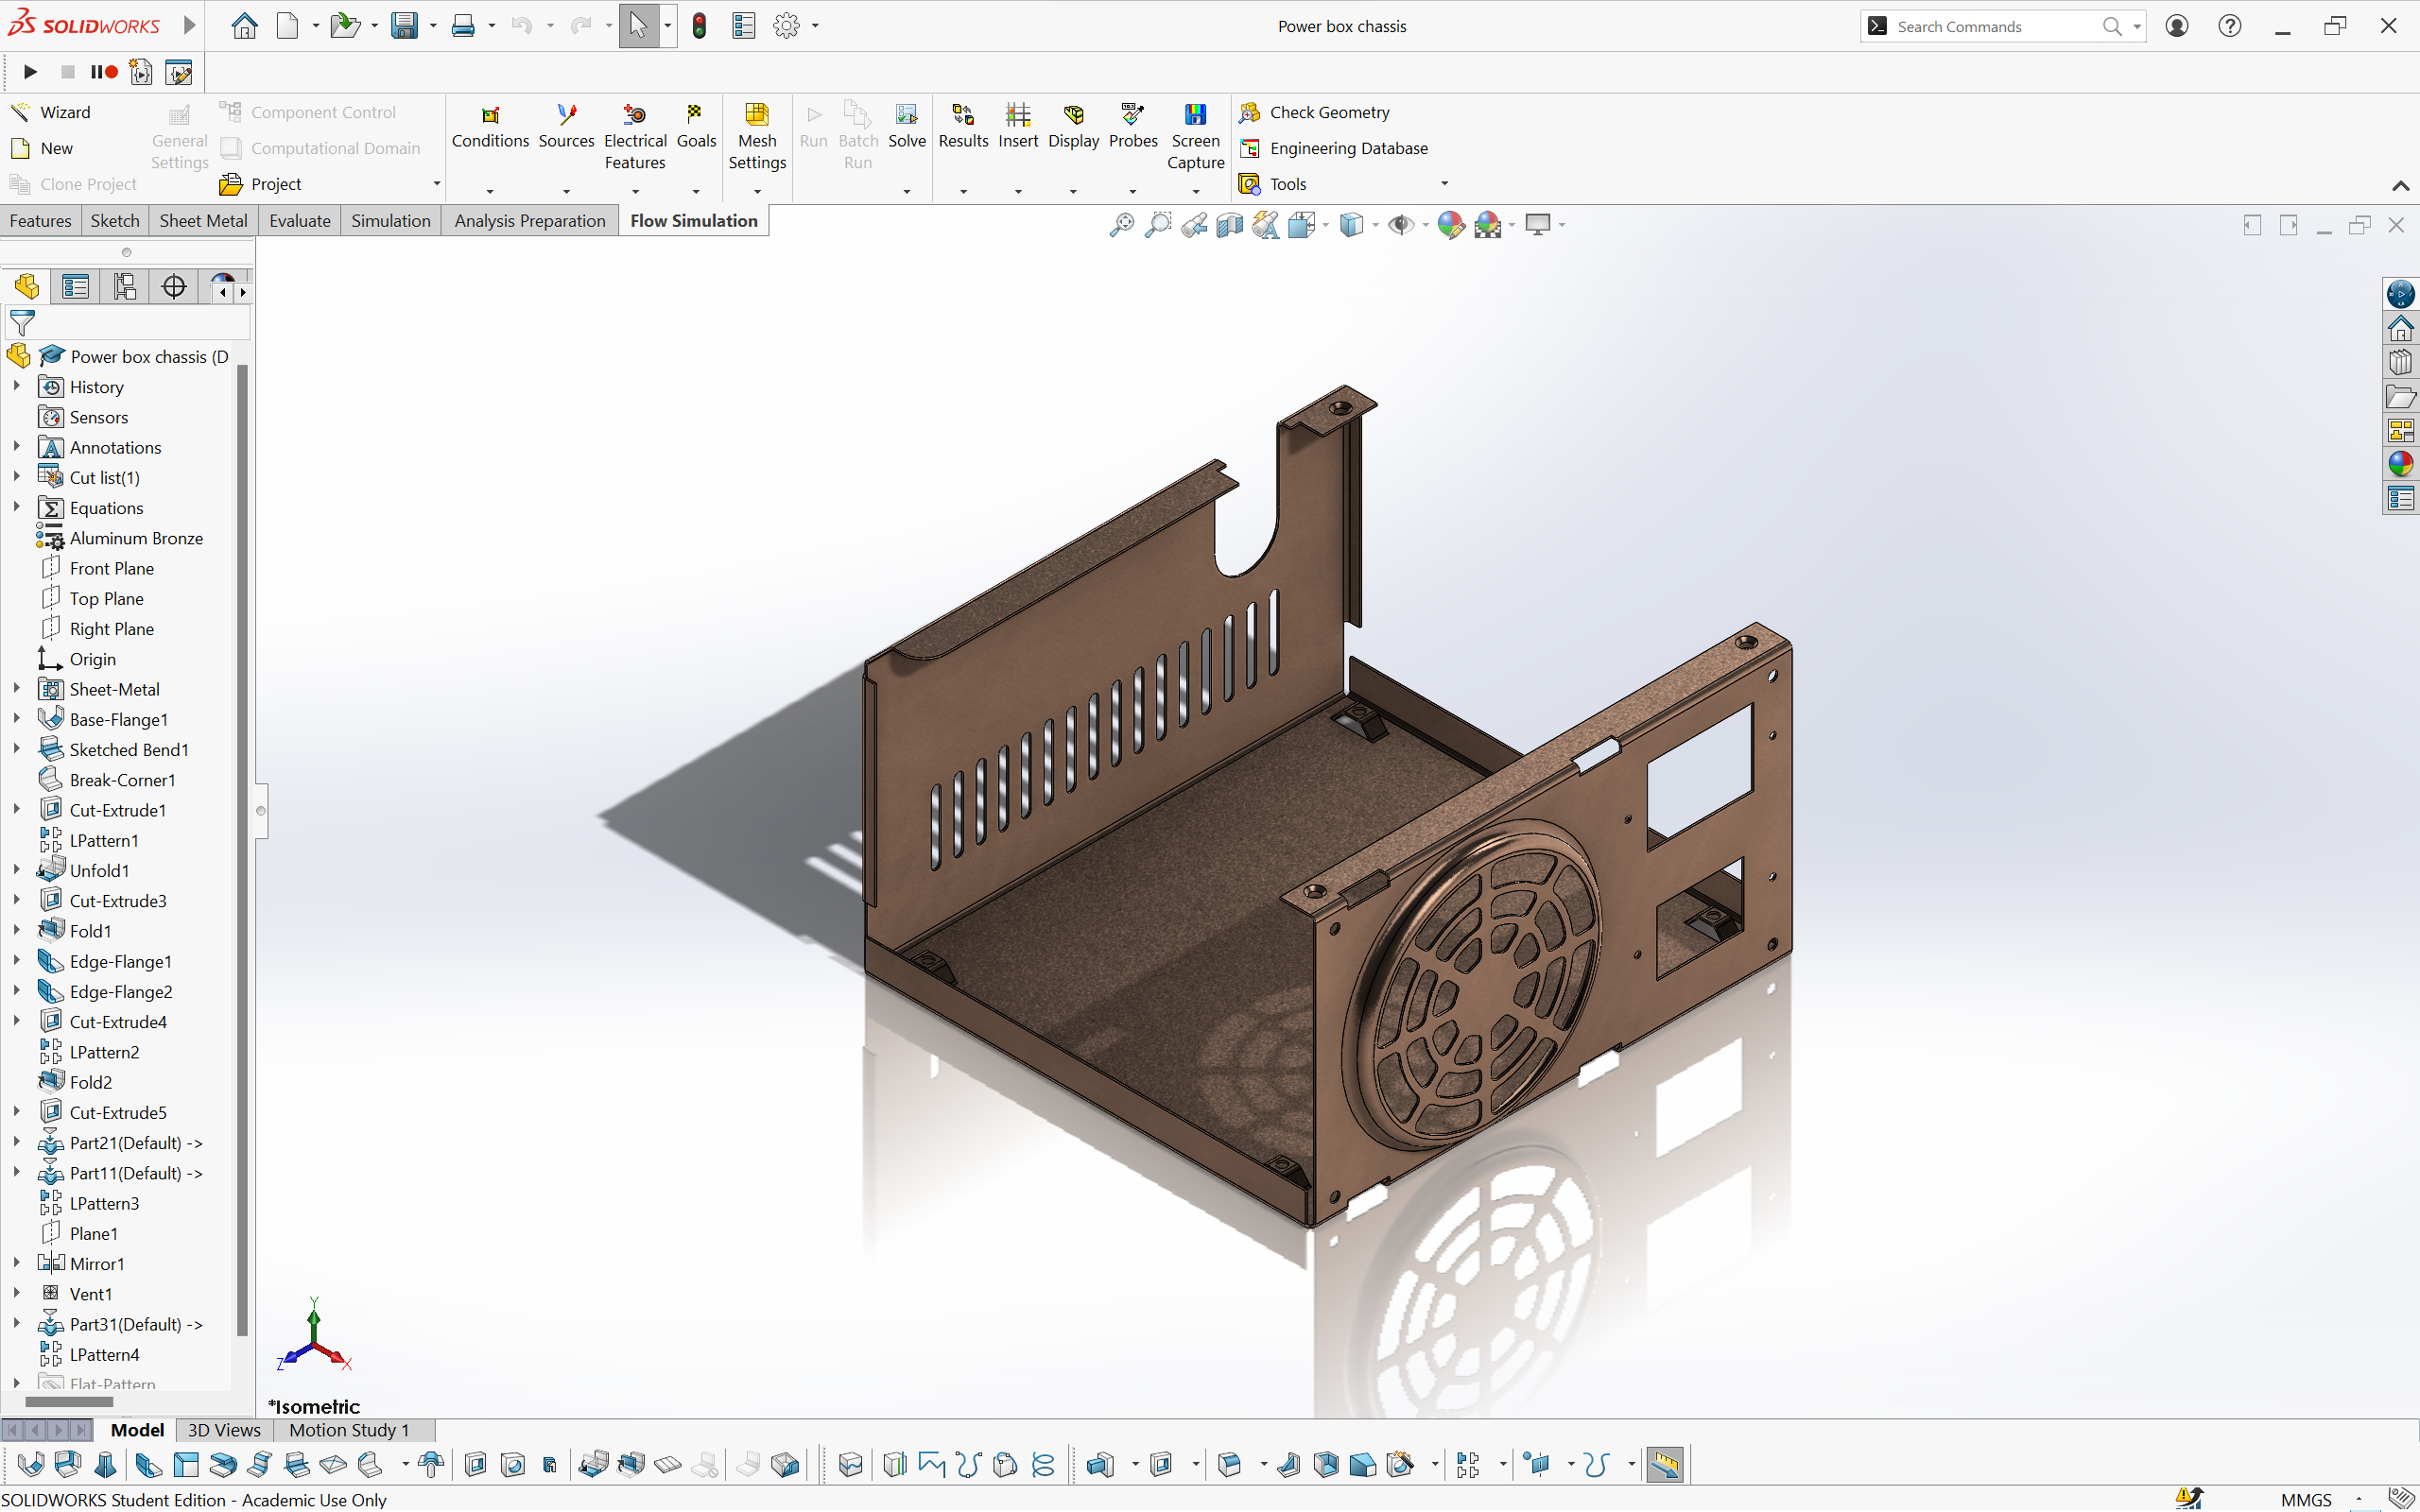Image resolution: width=2420 pixels, height=1512 pixels.
Task: Click the Conditions icon in ribbon
Action: [490, 114]
